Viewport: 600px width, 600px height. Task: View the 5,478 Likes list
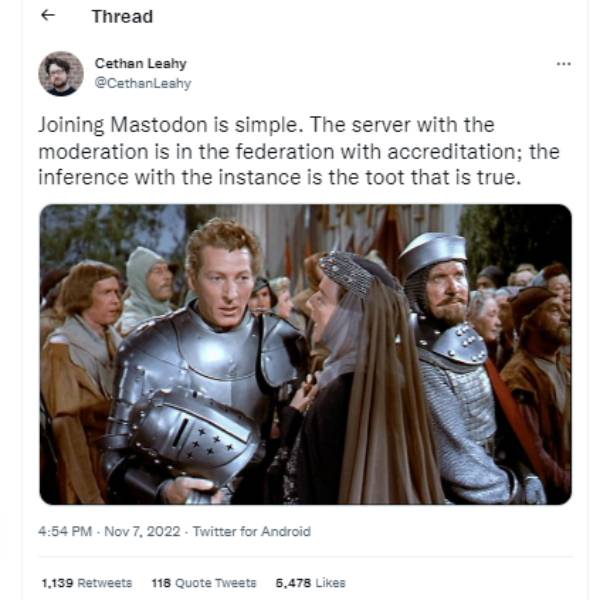click(x=310, y=583)
